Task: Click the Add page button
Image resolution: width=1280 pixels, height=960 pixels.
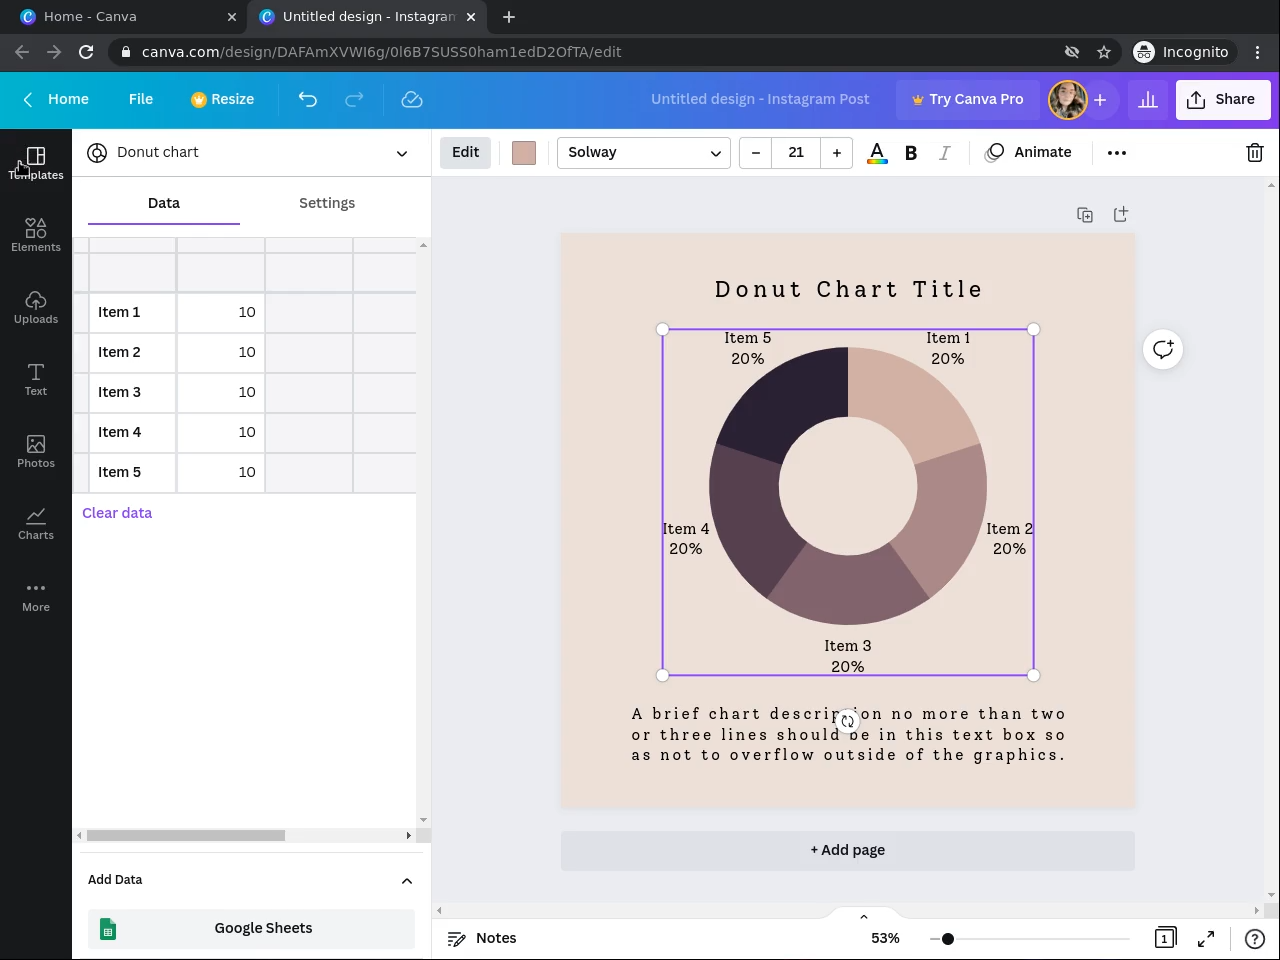Action: (848, 850)
